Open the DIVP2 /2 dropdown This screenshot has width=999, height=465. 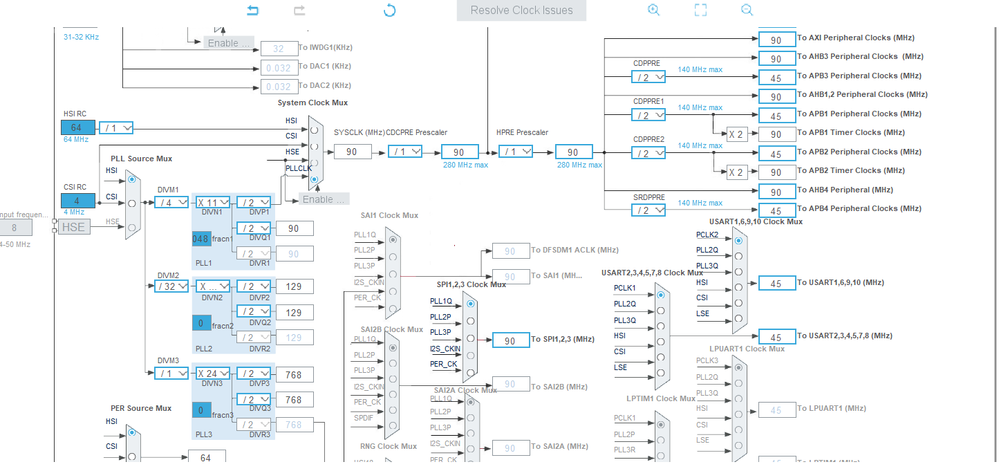254,286
